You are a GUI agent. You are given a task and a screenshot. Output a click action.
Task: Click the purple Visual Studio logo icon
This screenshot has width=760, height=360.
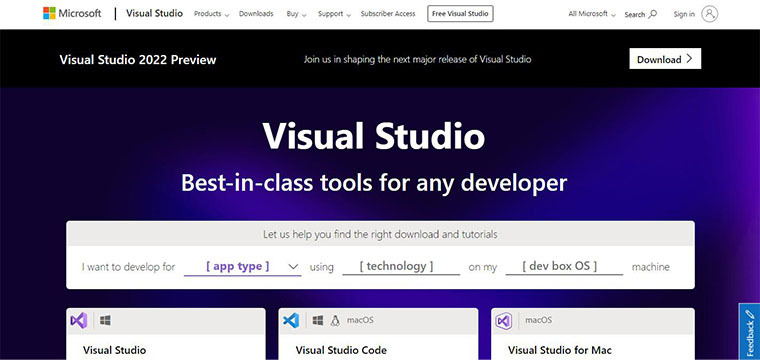(79, 320)
